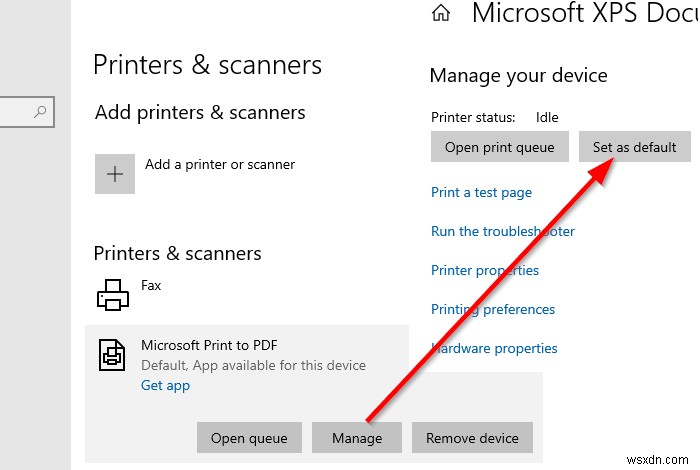Open the Printing preferences link
This screenshot has width=700, height=470.
click(x=492, y=309)
